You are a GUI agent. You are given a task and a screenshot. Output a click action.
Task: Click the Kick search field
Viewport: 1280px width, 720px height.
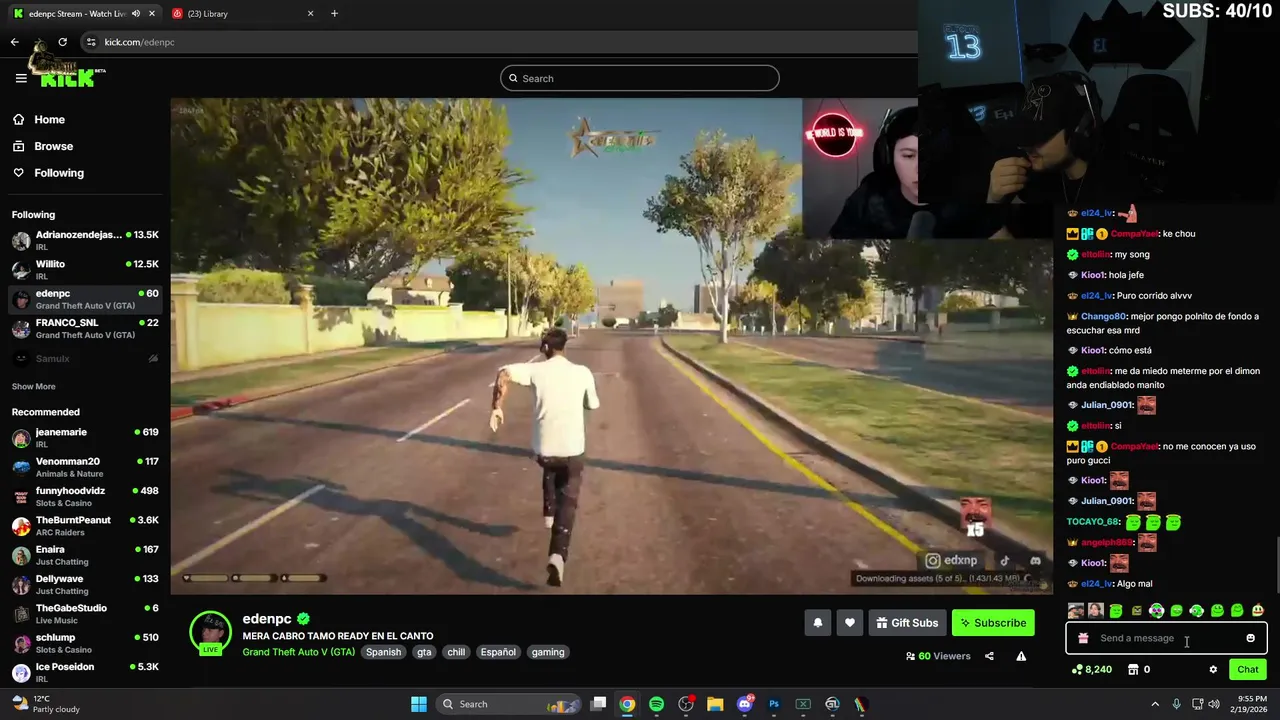point(640,78)
